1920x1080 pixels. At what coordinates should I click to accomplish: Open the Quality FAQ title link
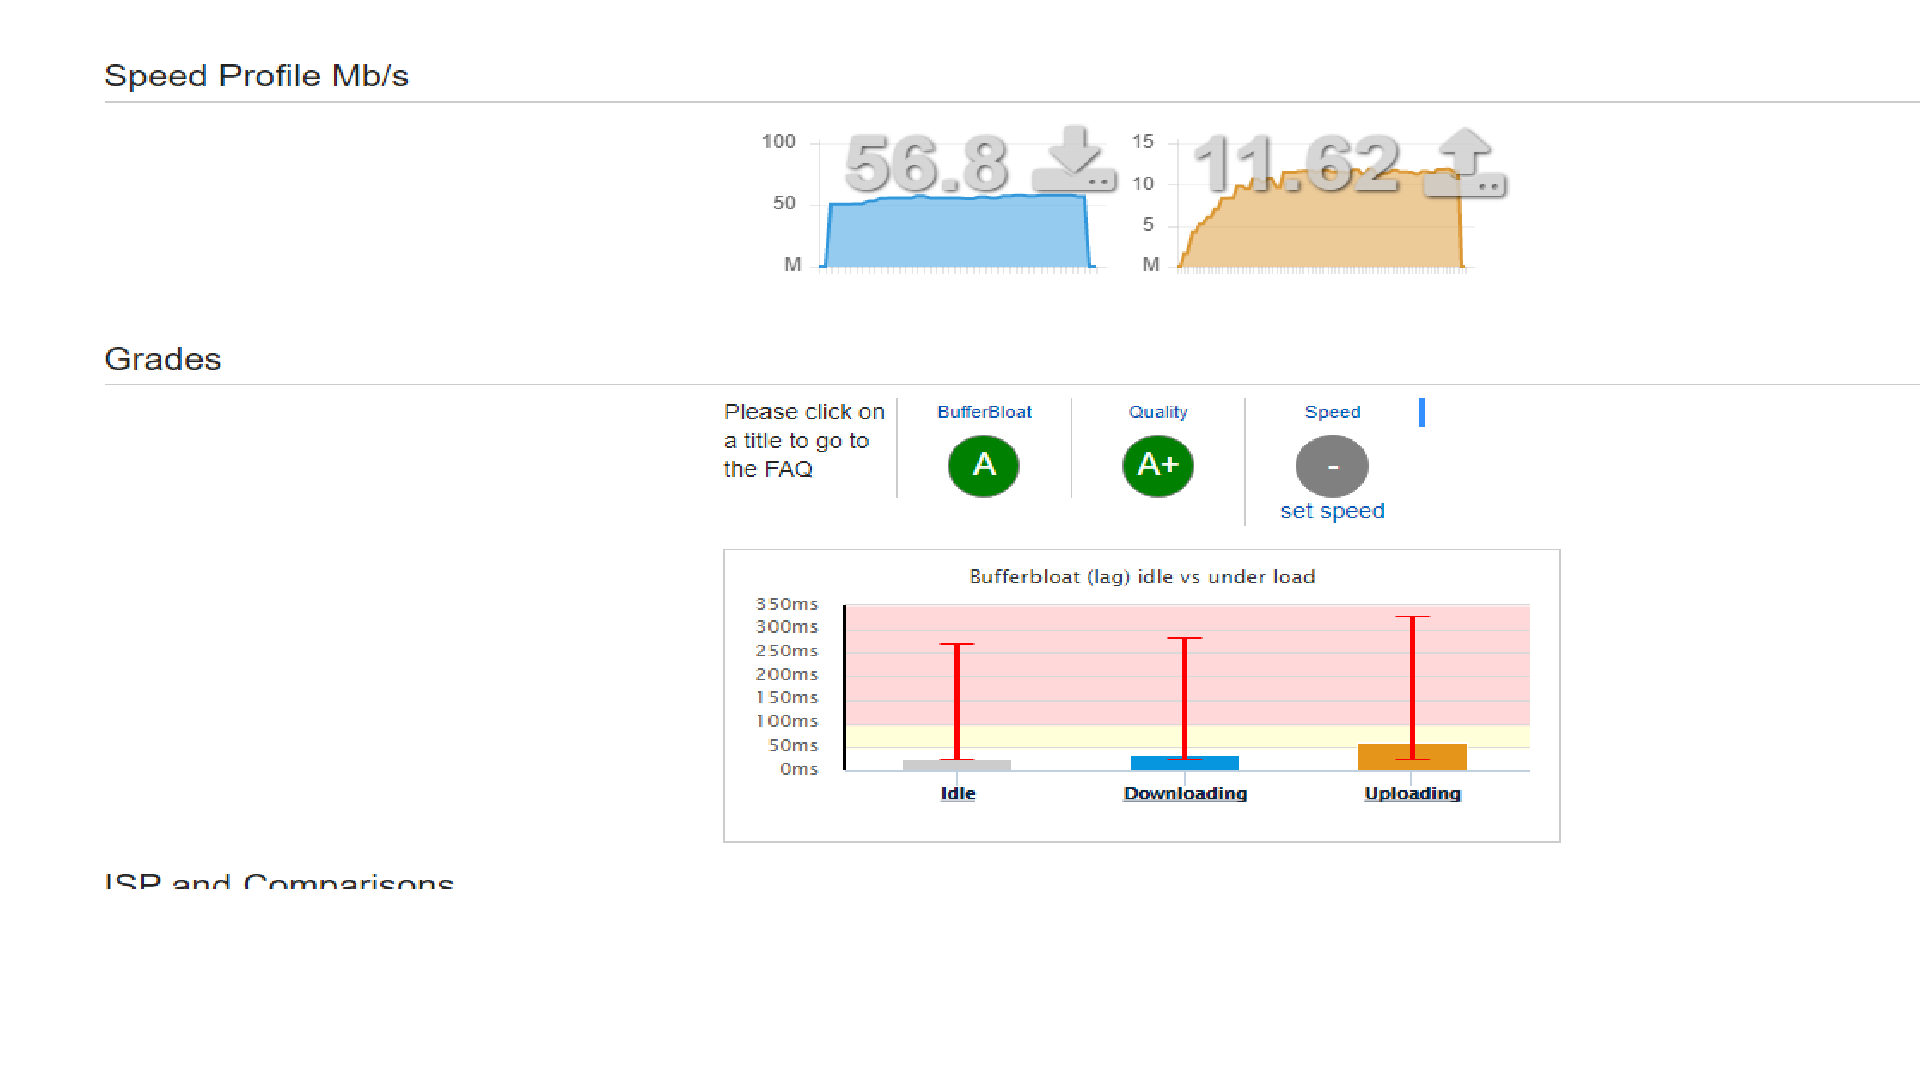click(x=1157, y=412)
